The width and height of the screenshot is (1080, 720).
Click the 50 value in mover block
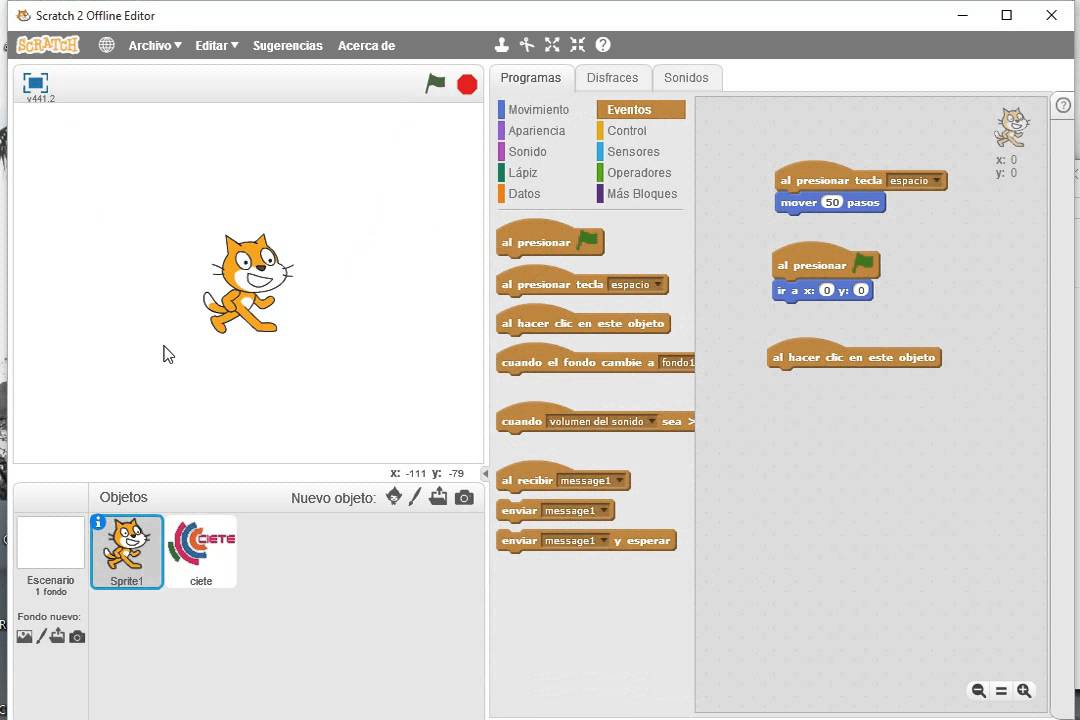[x=832, y=203]
